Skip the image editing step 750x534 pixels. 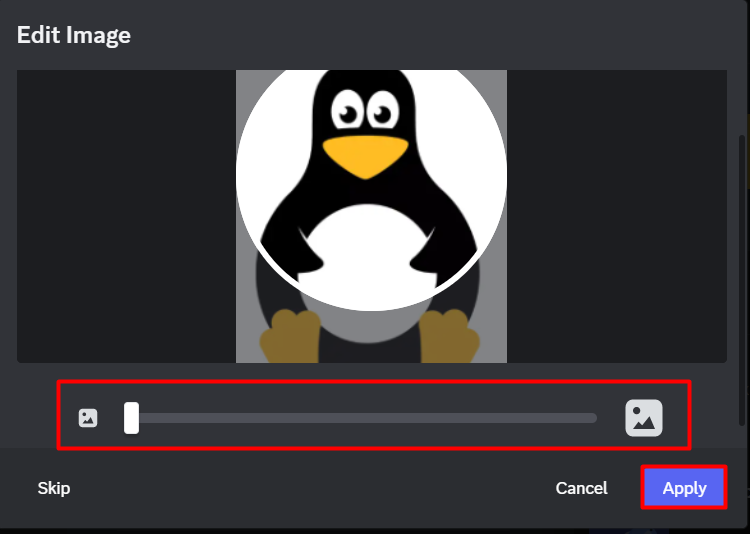54,488
